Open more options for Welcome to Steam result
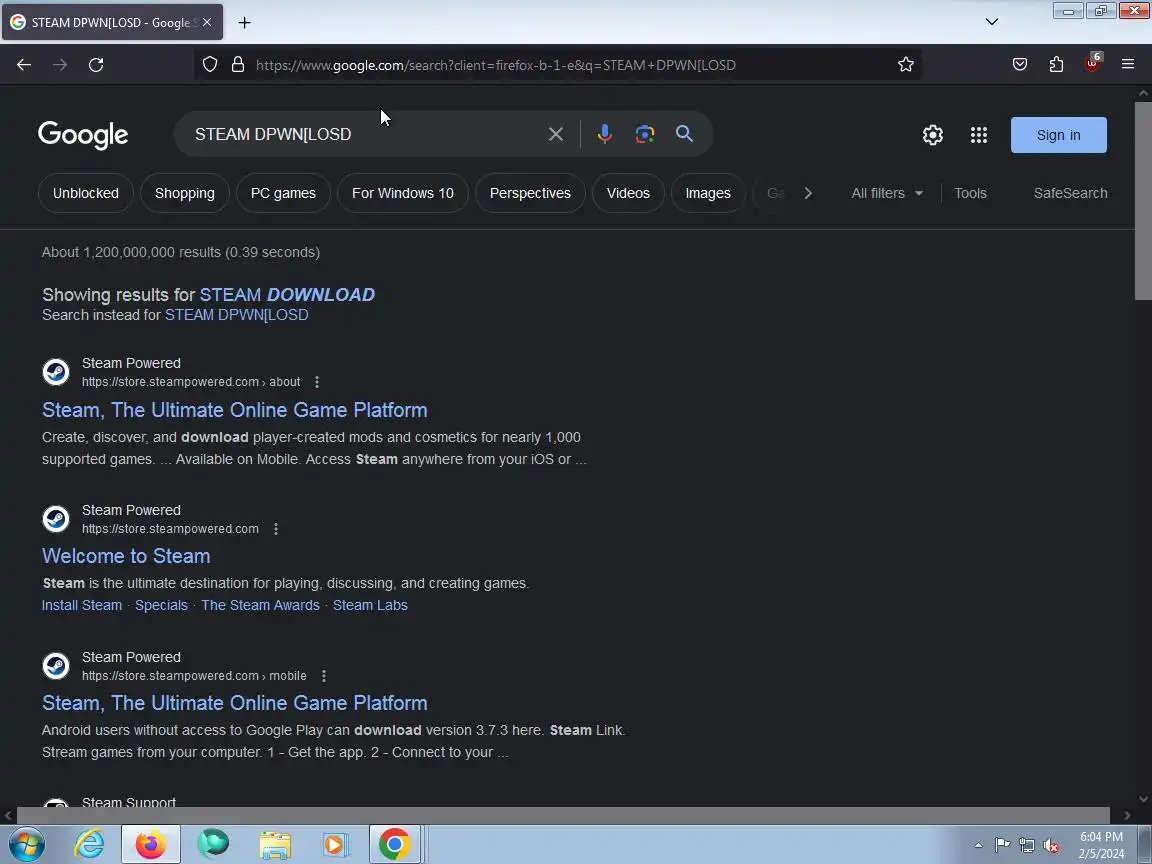This screenshot has height=864, width=1152. point(276,529)
